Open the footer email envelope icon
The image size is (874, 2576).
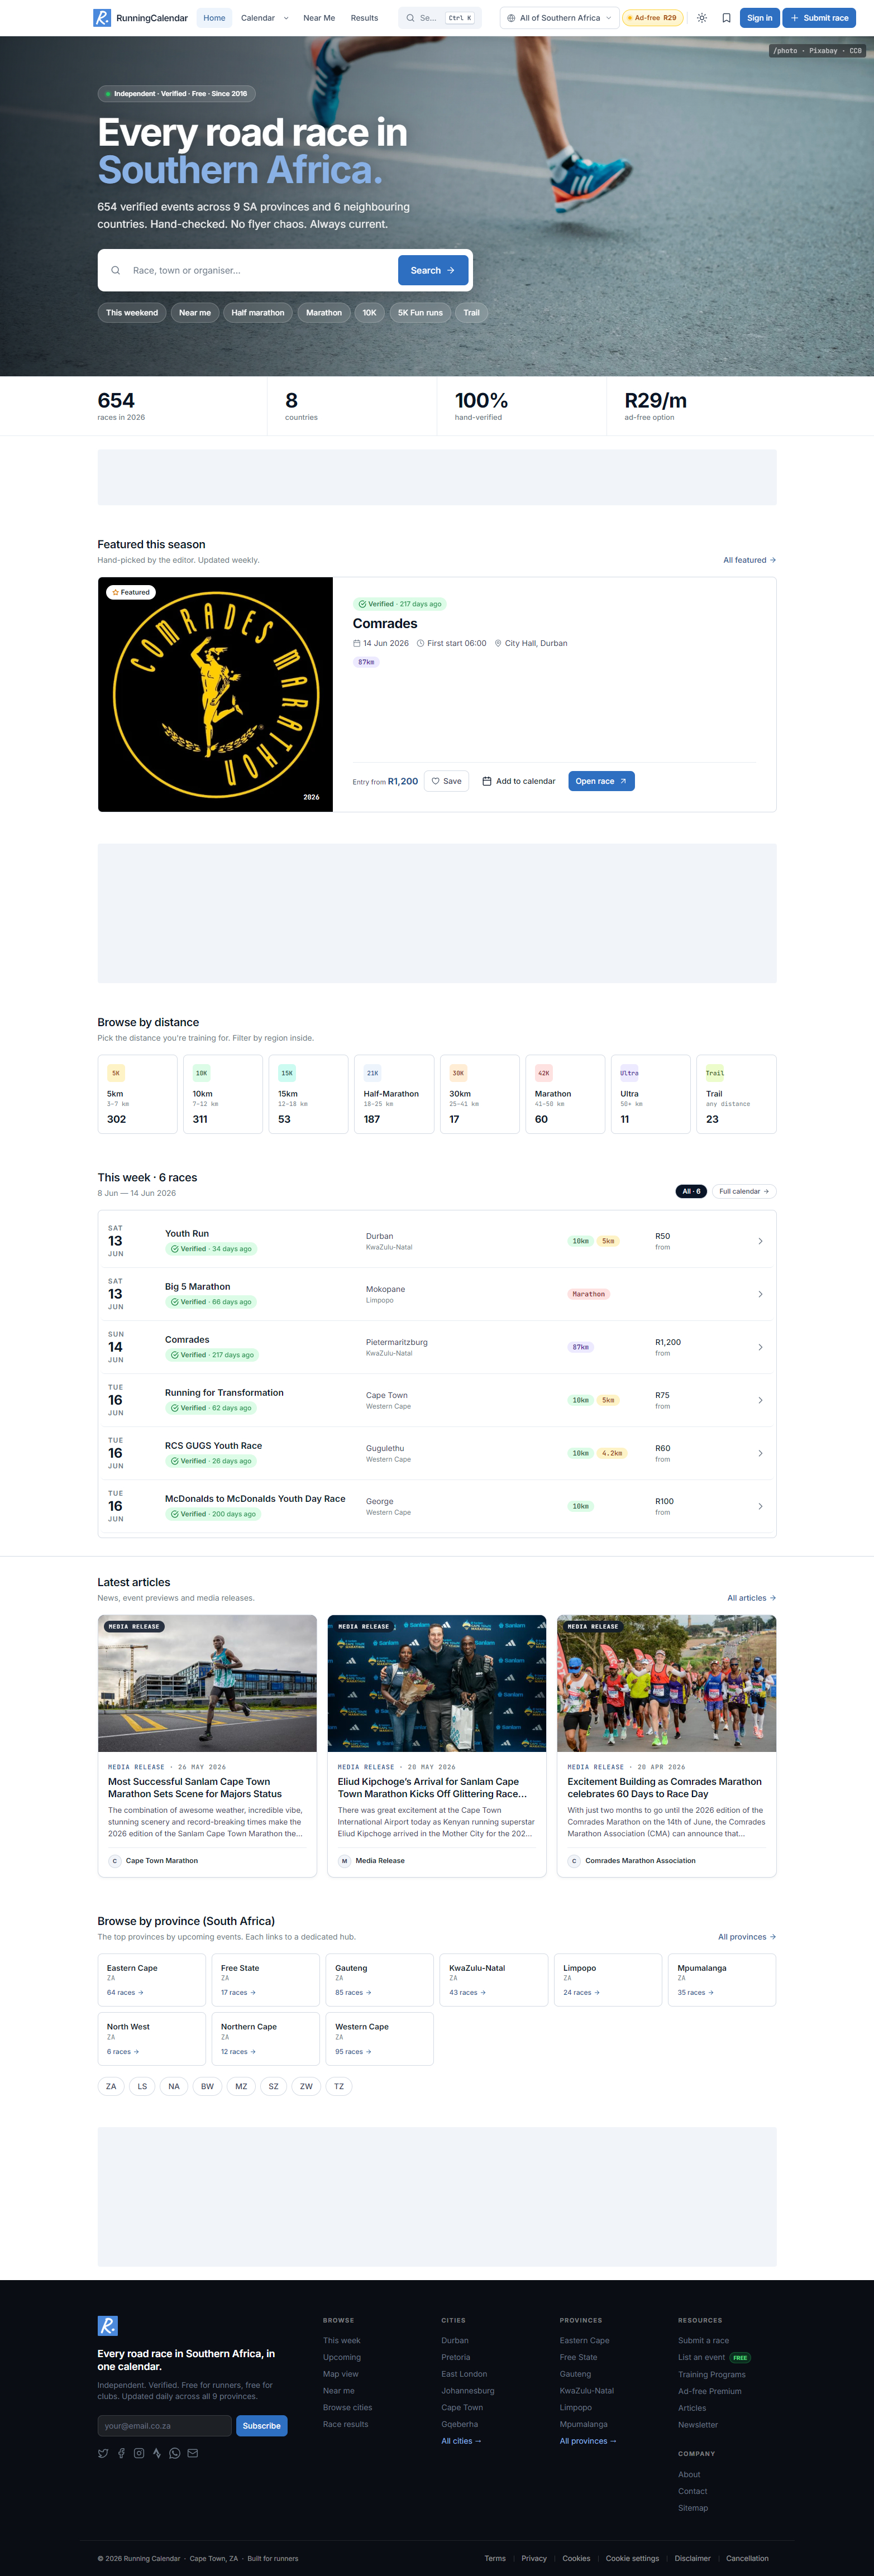pos(193,2453)
